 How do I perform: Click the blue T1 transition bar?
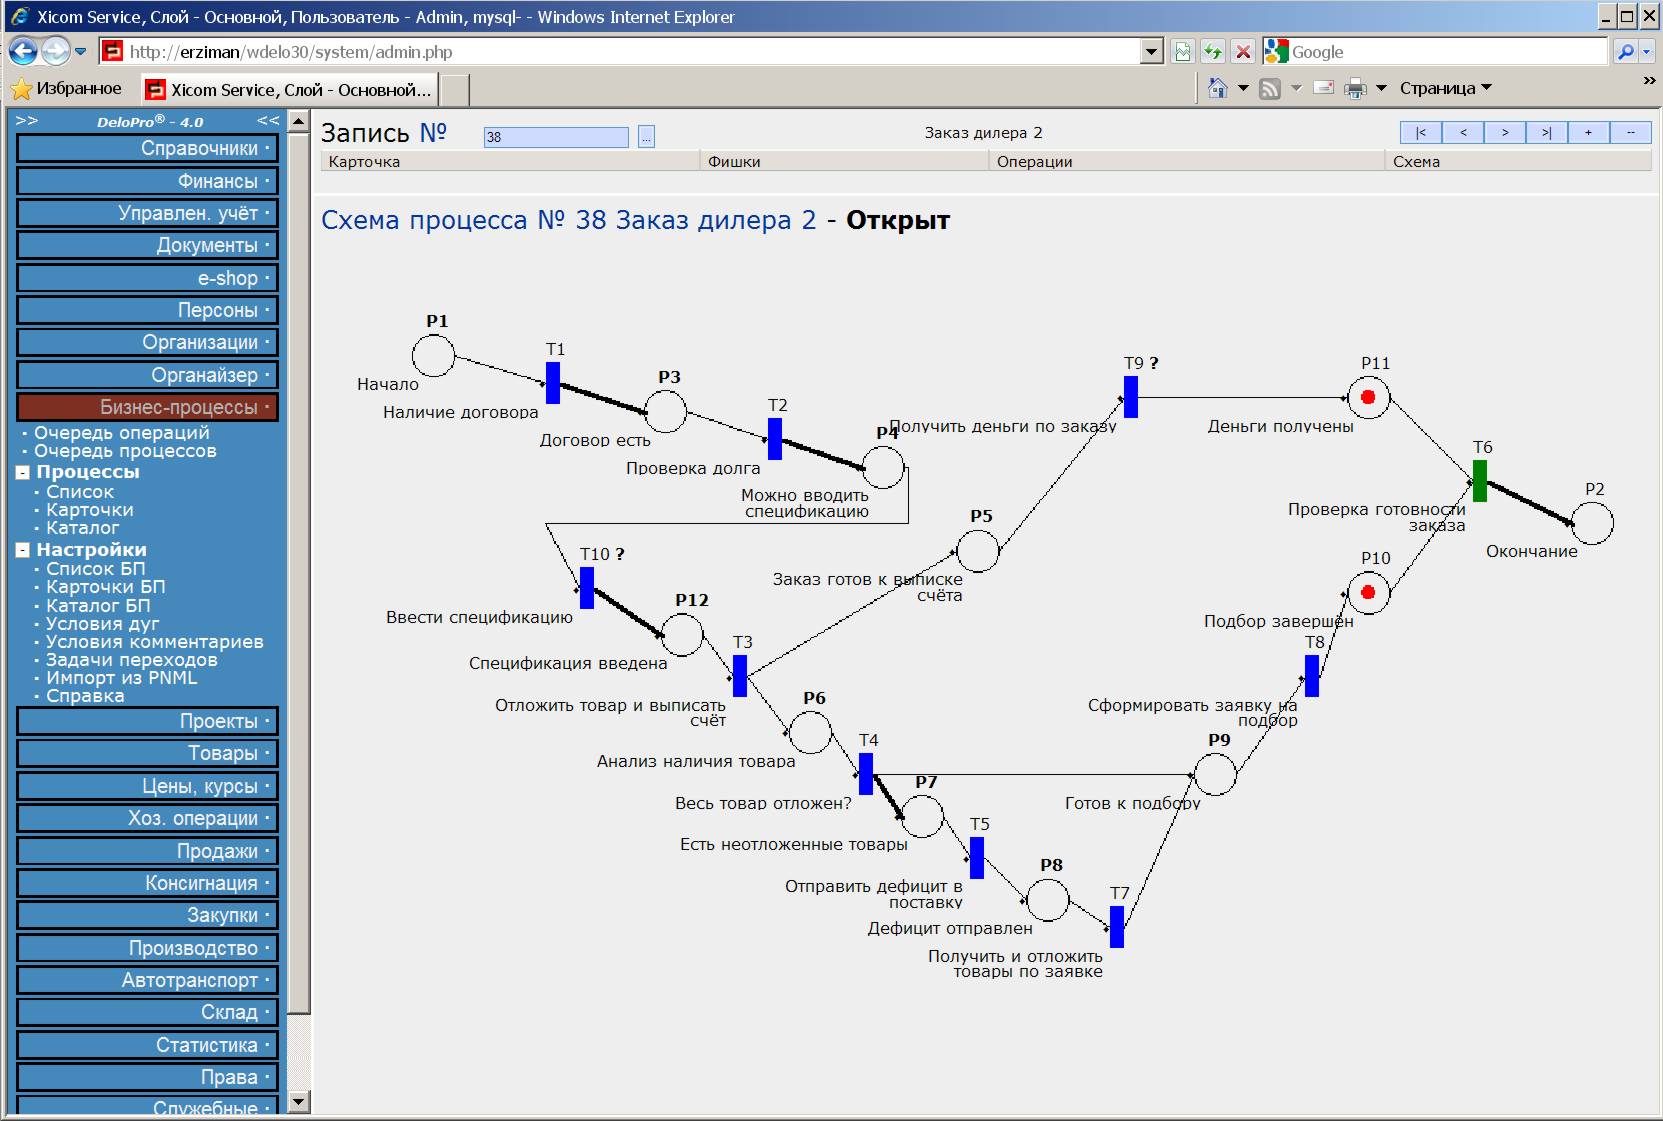point(553,383)
